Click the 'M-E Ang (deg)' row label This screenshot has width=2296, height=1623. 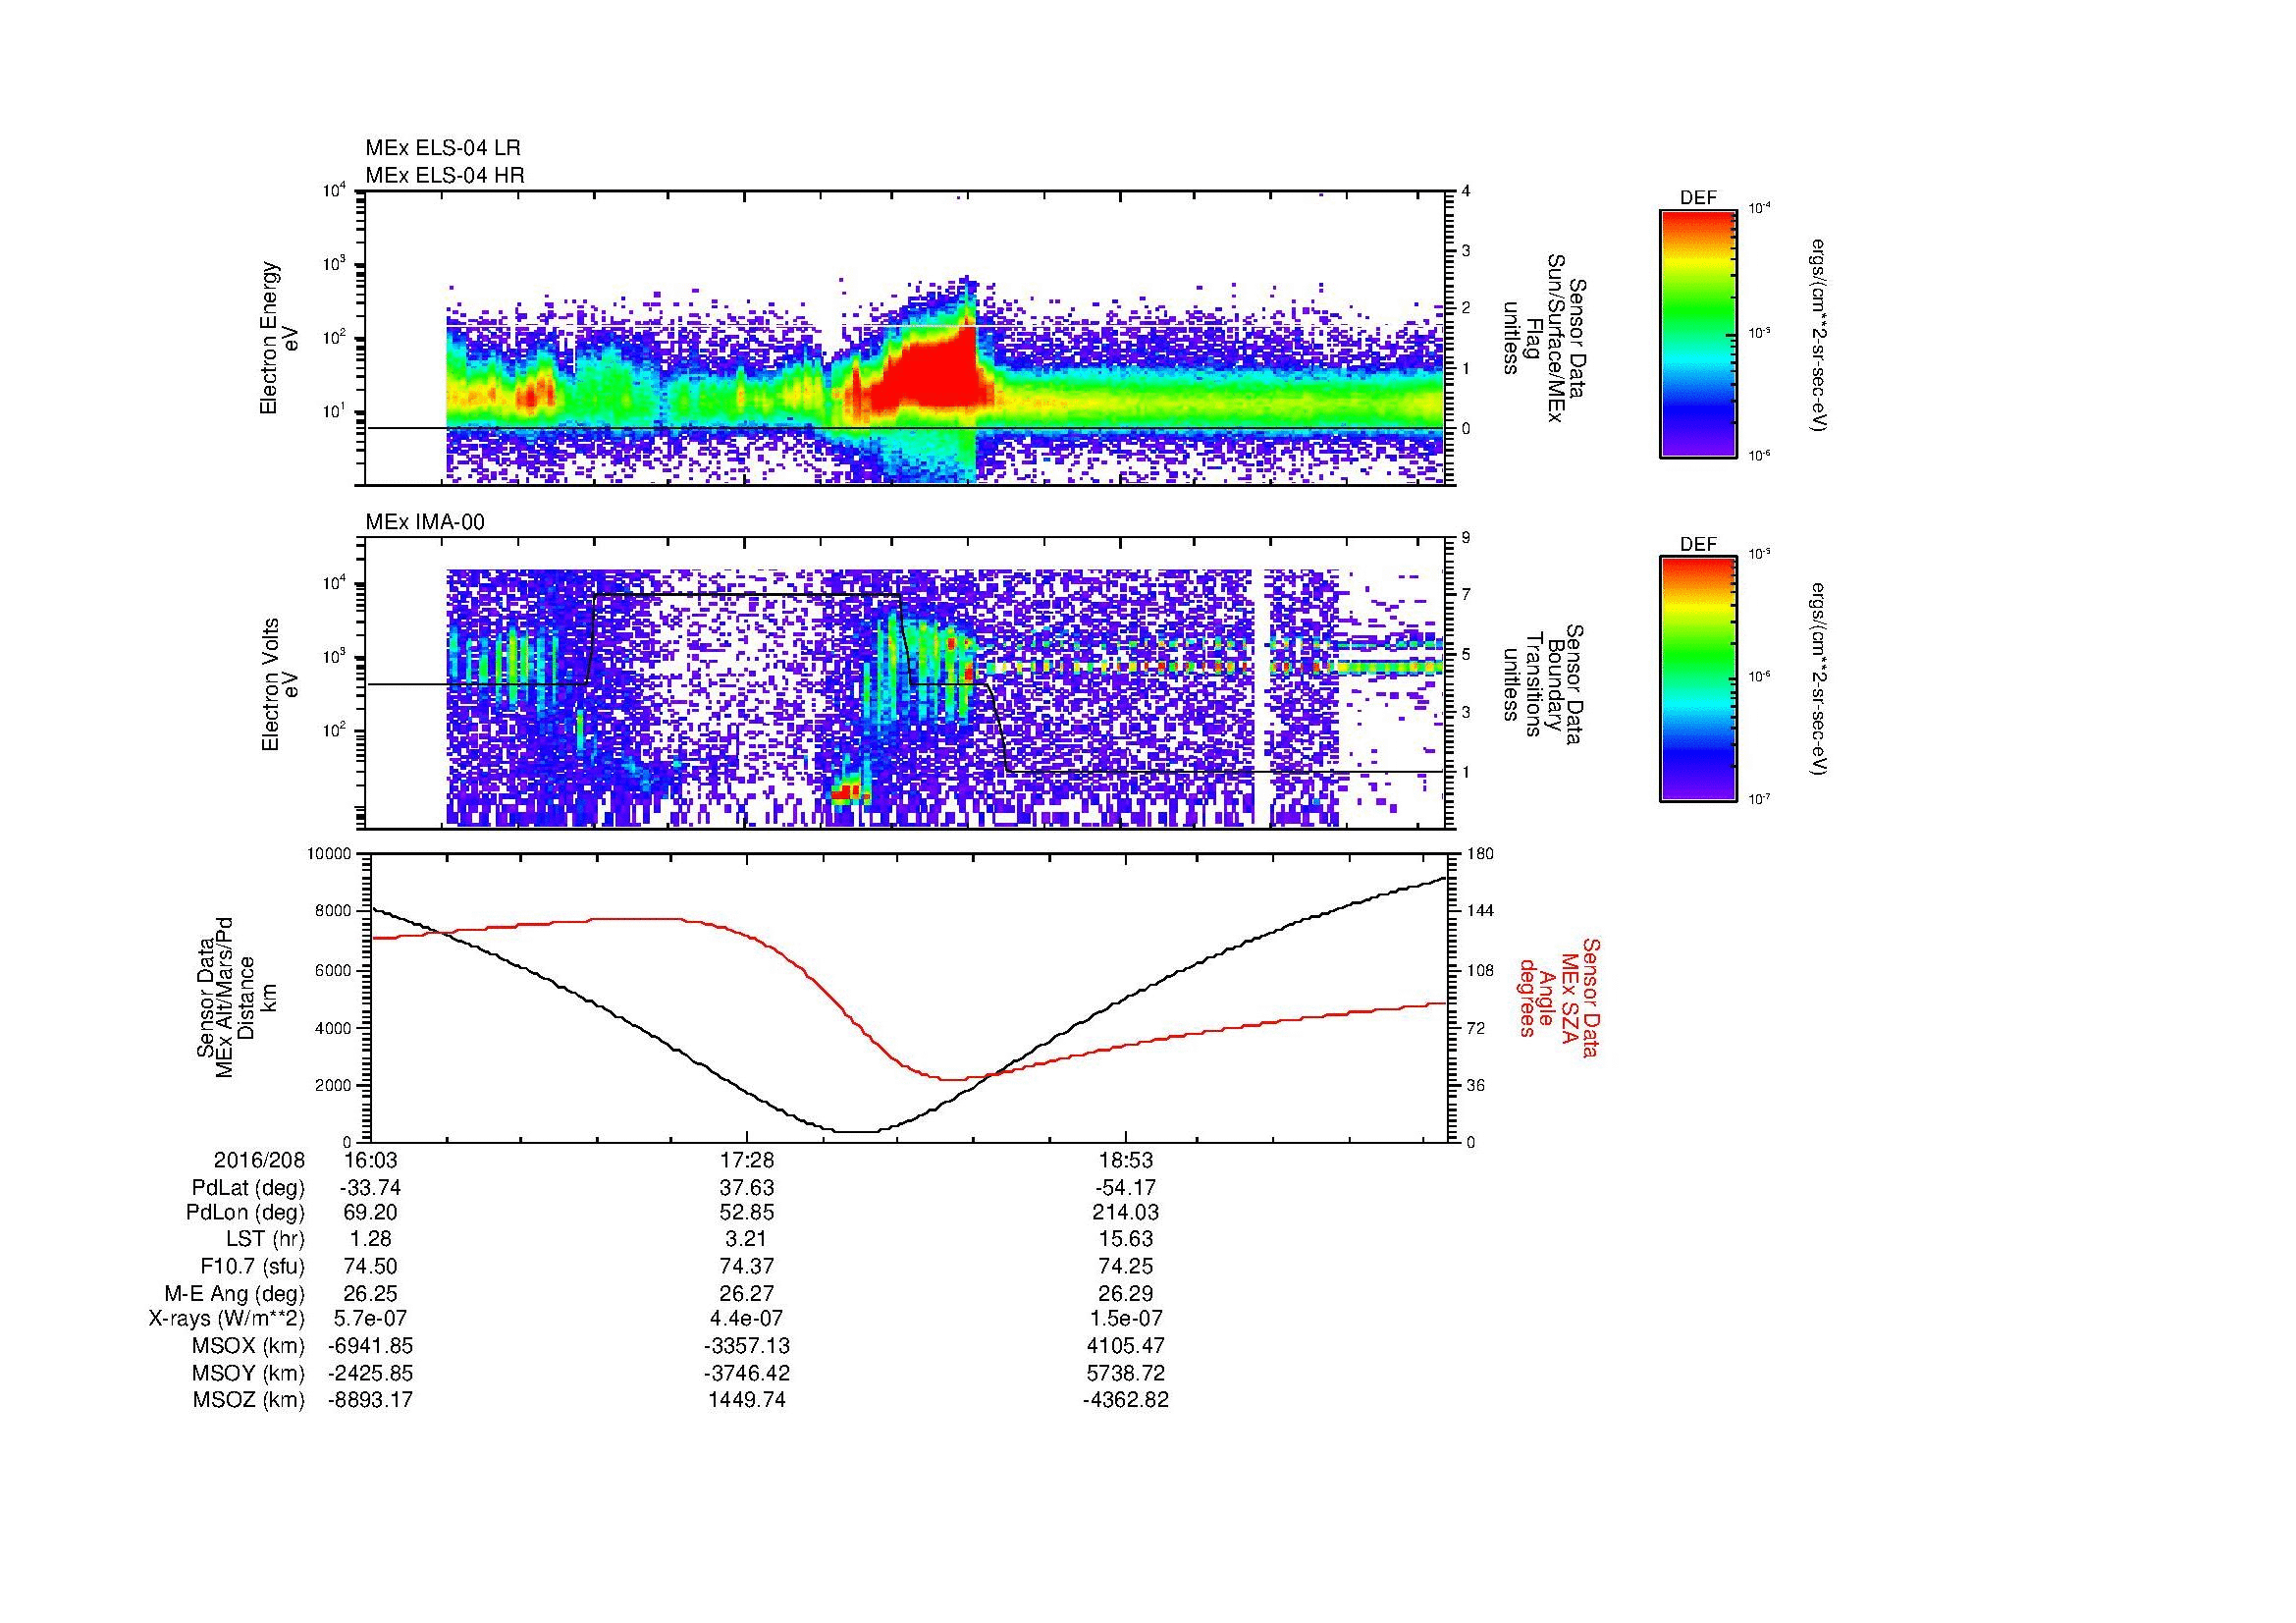[x=234, y=1293]
